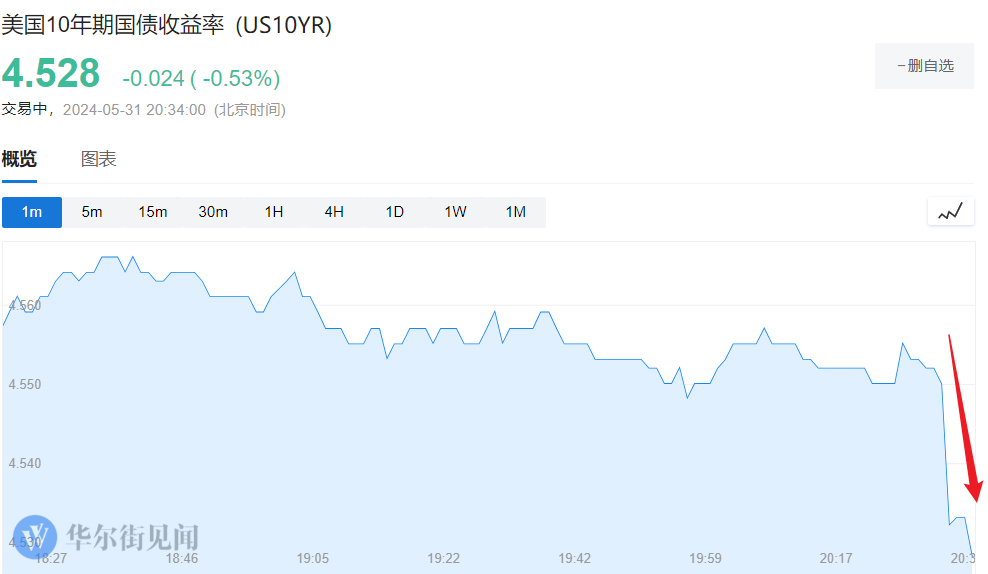Switch chart to 1H interval
Viewport: 988px width, 574px height.
(x=274, y=212)
